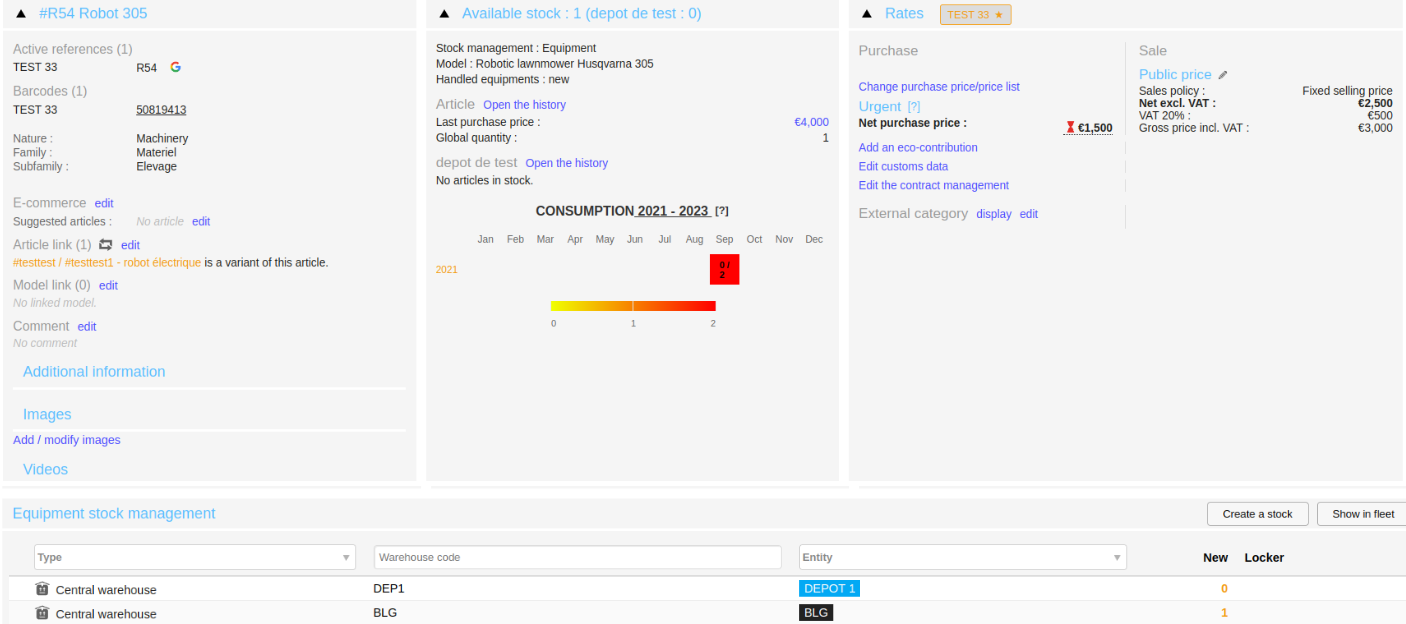
Task: Click warehouse code BLG
Action: pyautogui.click(x=385, y=613)
